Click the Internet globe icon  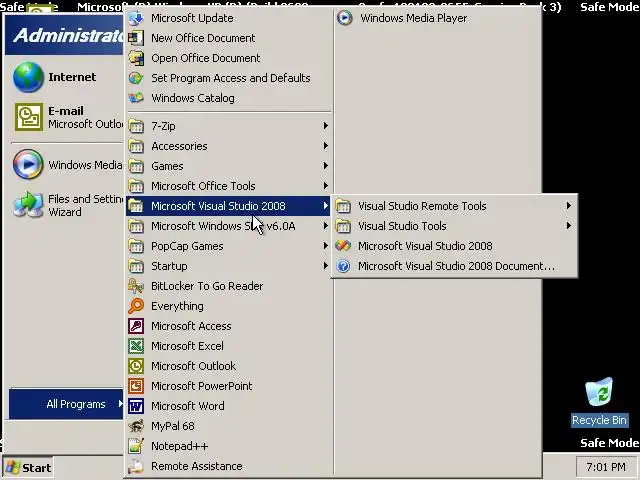pyautogui.click(x=28, y=77)
